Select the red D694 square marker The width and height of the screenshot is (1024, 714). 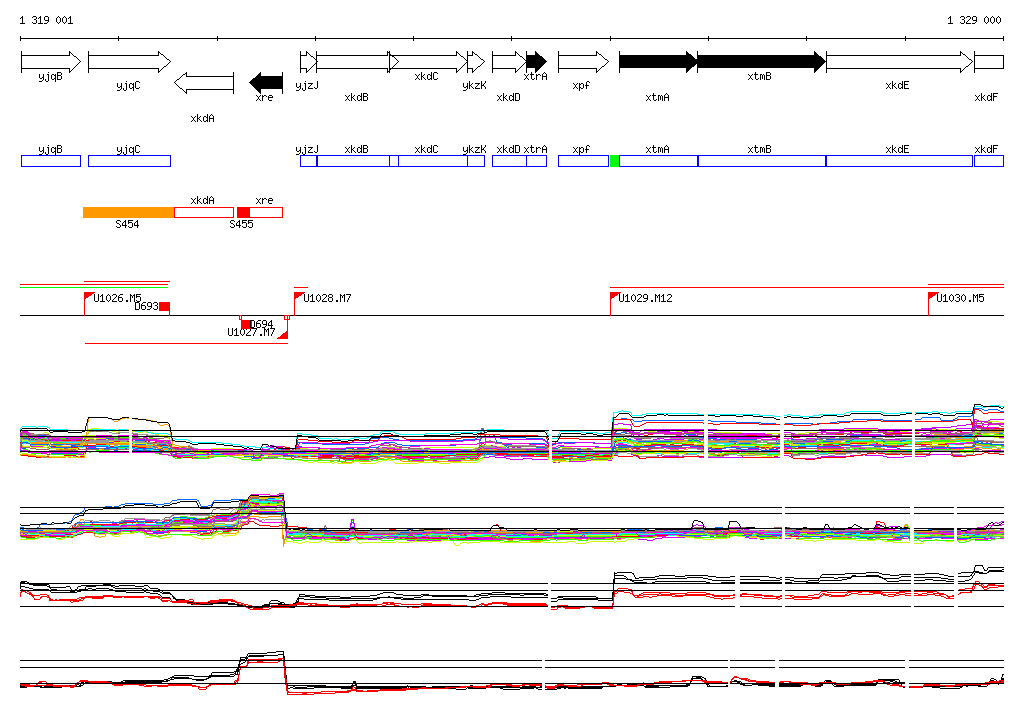[246, 324]
